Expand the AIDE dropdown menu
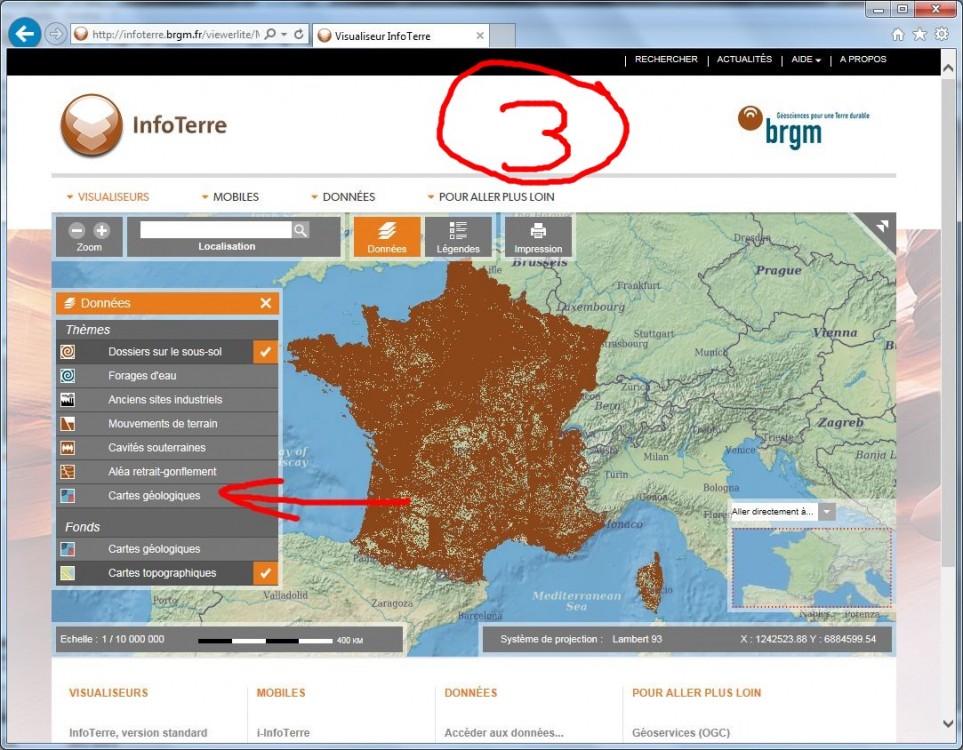Viewport: 963px width, 750px height. (806, 60)
